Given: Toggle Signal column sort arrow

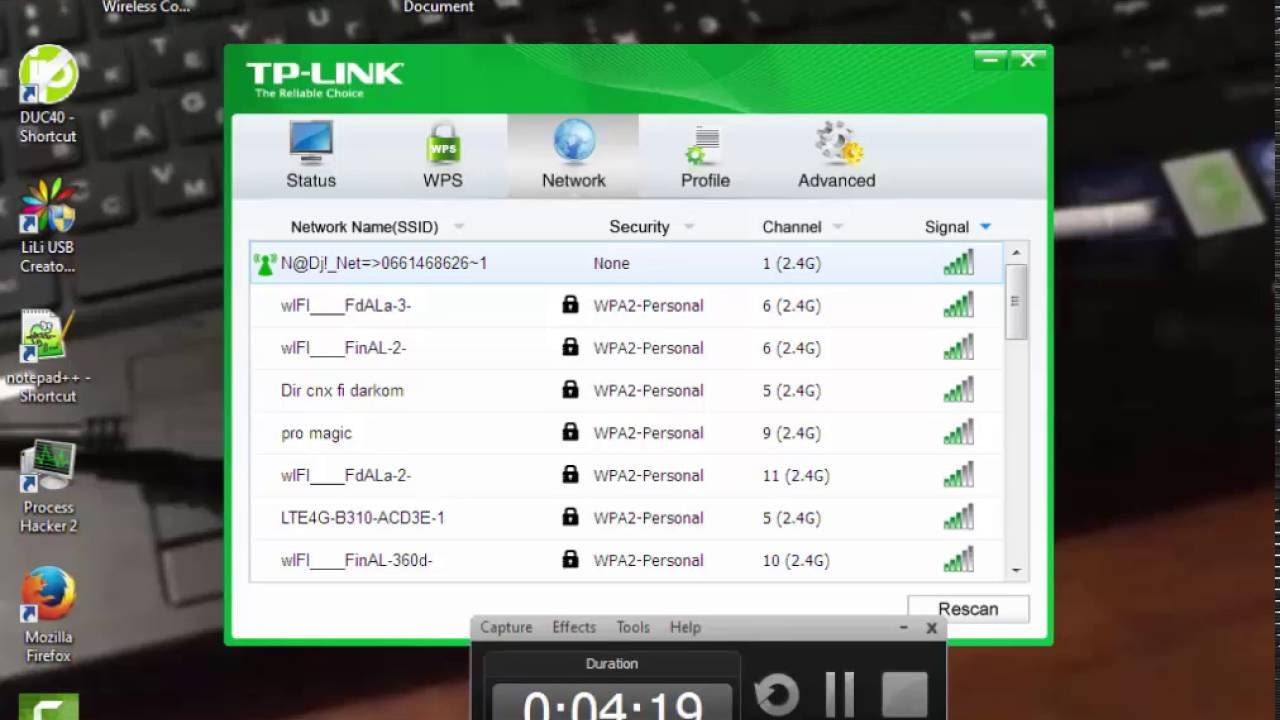Looking at the screenshot, I should (x=985, y=227).
